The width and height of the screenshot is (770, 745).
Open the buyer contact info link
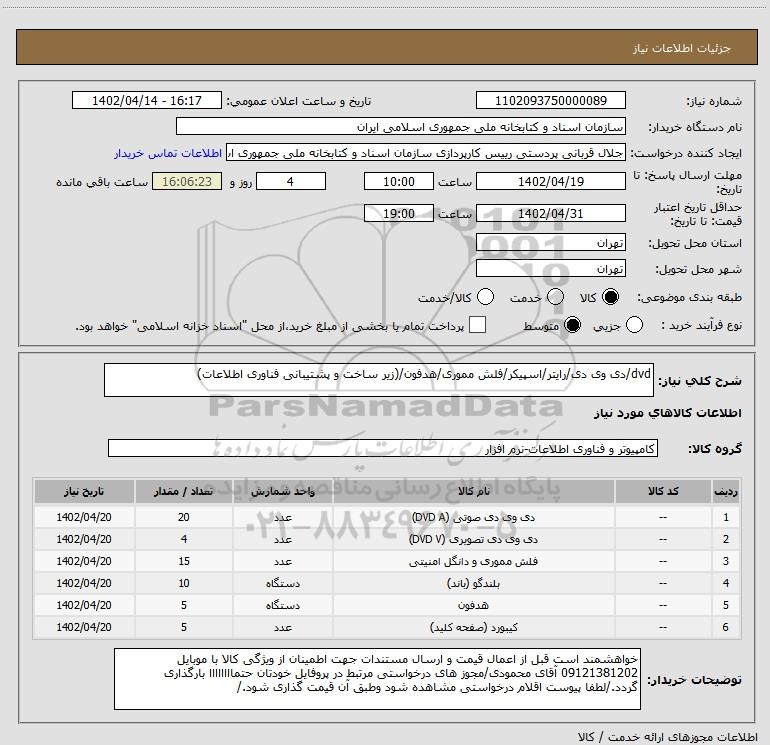point(168,153)
